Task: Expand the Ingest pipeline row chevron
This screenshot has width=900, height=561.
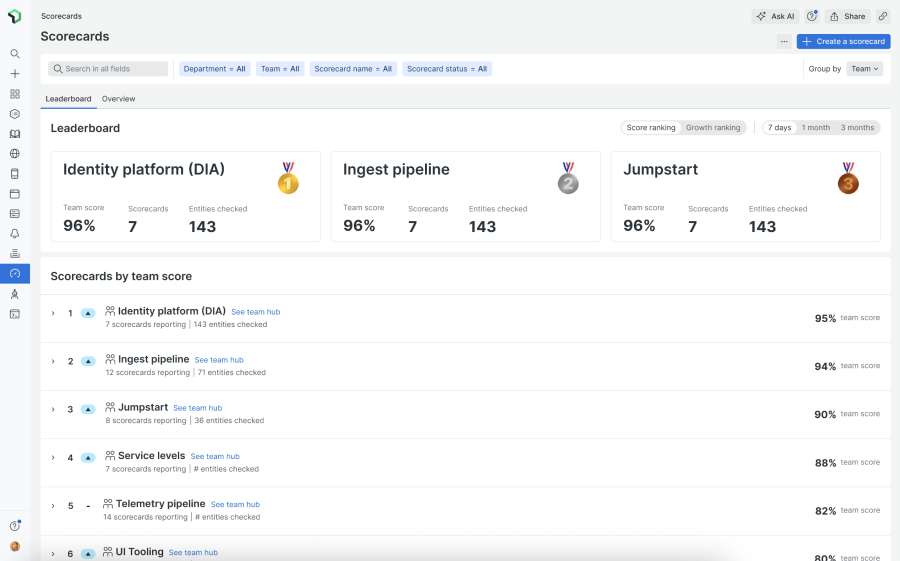Action: point(53,361)
